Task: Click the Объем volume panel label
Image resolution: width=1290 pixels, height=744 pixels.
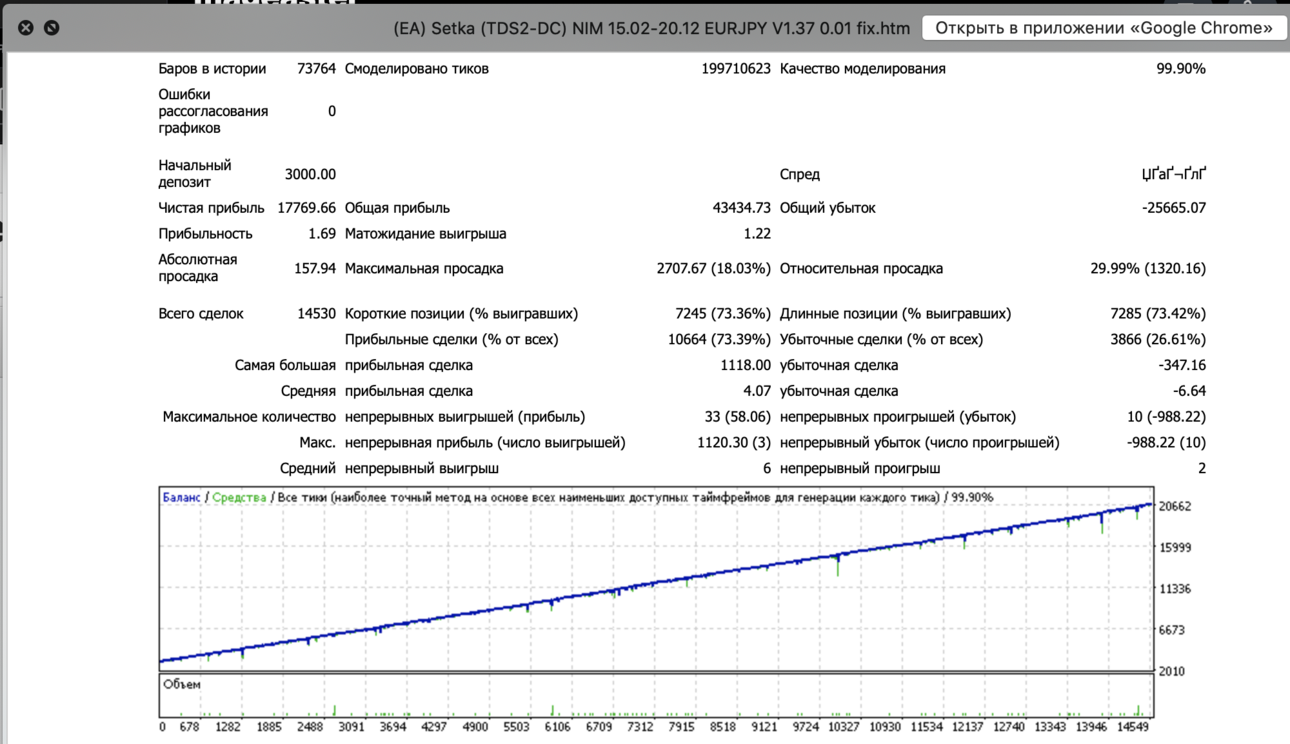Action: click(182, 684)
